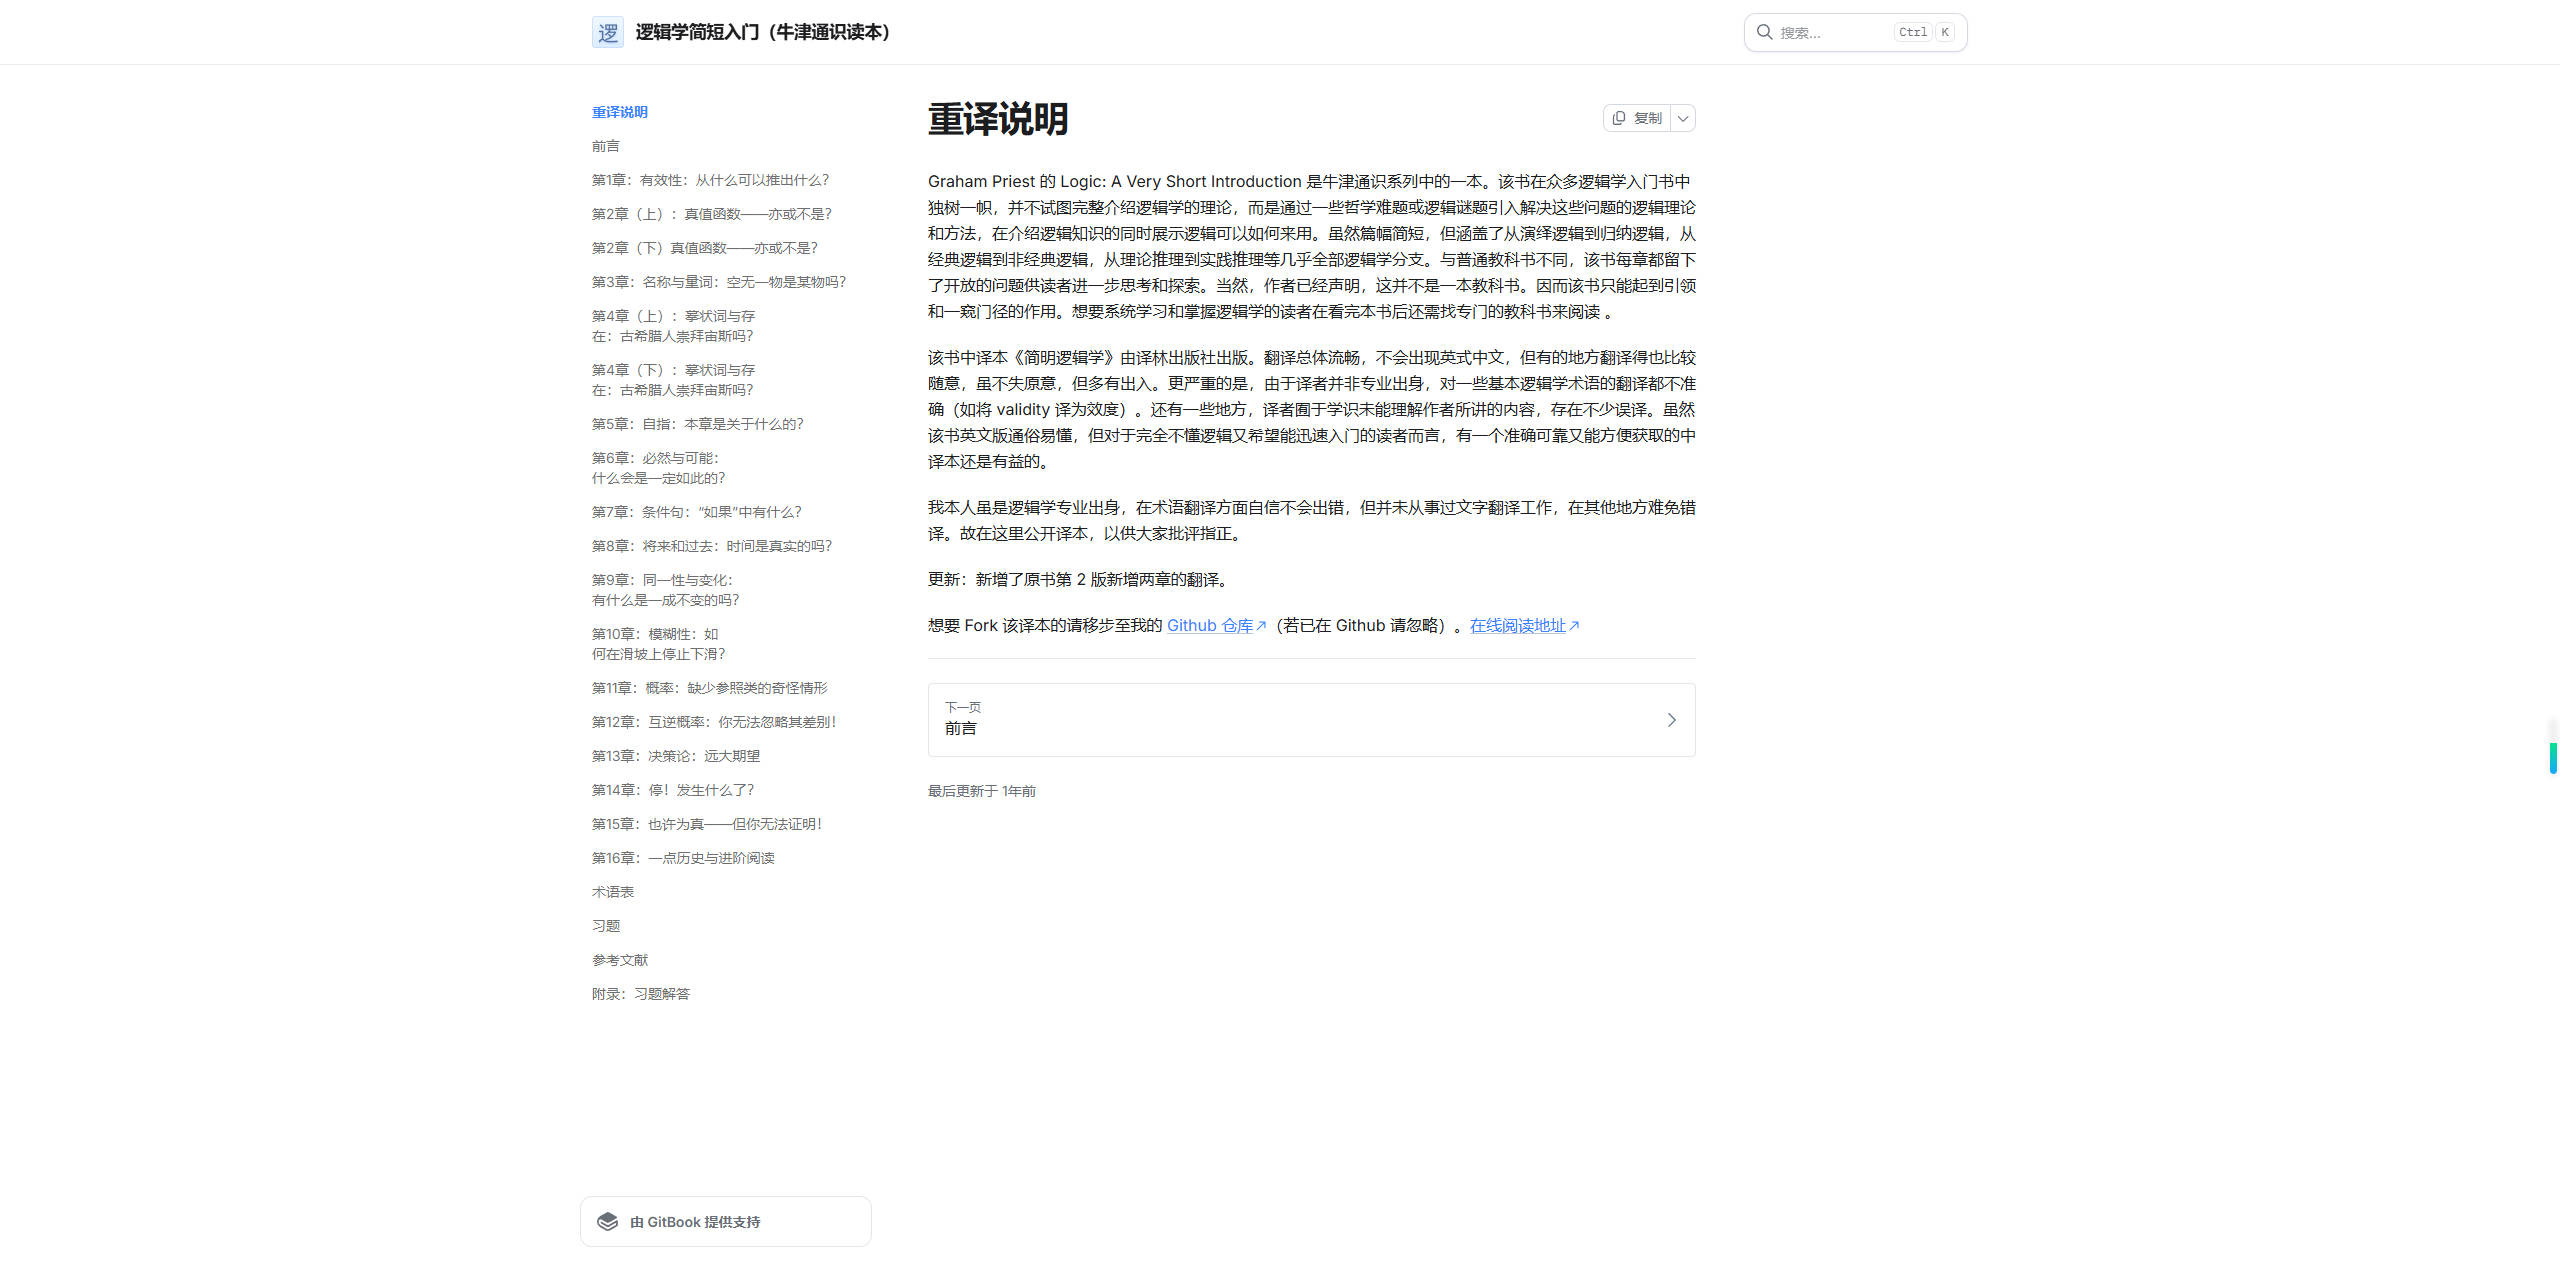Open 第4章（上）摹状词与存在 chapter
The height and width of the screenshot is (1271, 2560).
coord(673,326)
